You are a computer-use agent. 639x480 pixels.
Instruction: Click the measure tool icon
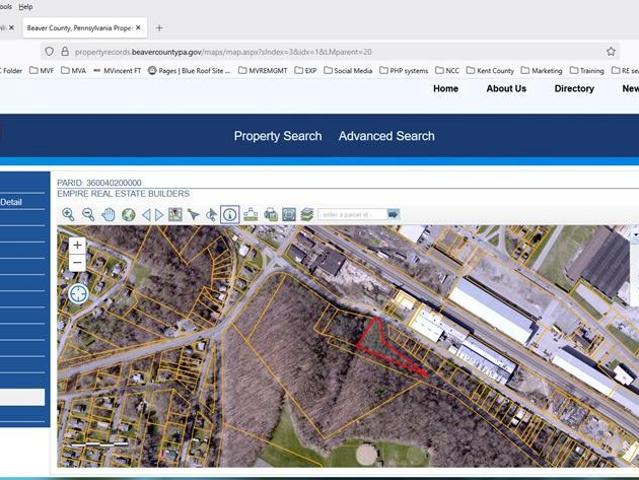click(x=250, y=214)
